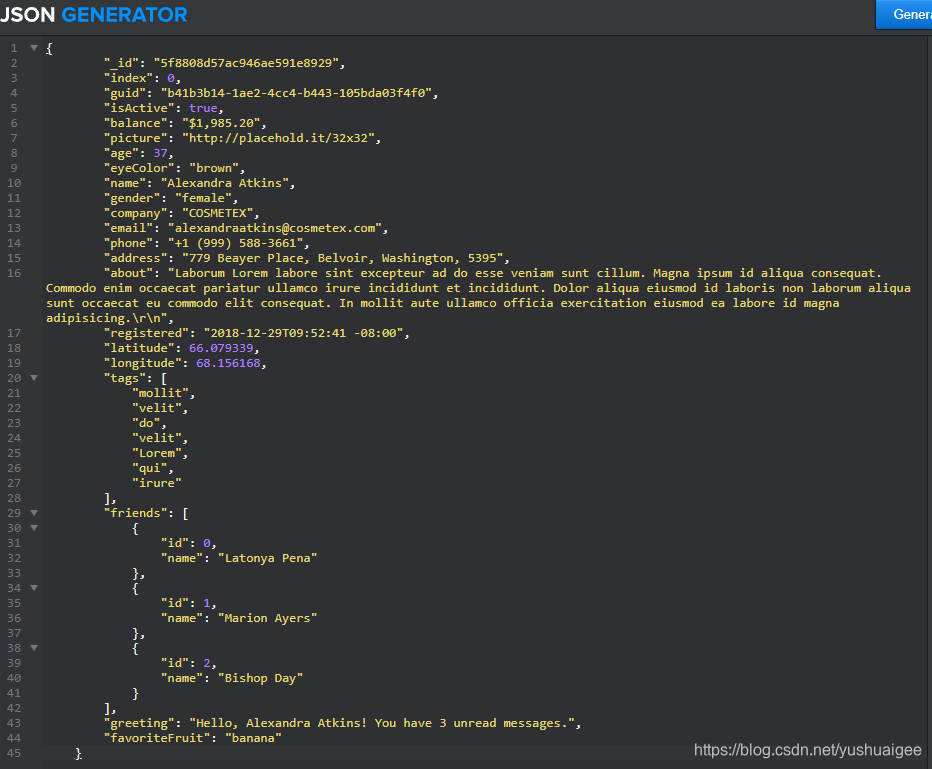
Task: Collapse the root object fold arrow on line 1
Action: (x=34, y=48)
